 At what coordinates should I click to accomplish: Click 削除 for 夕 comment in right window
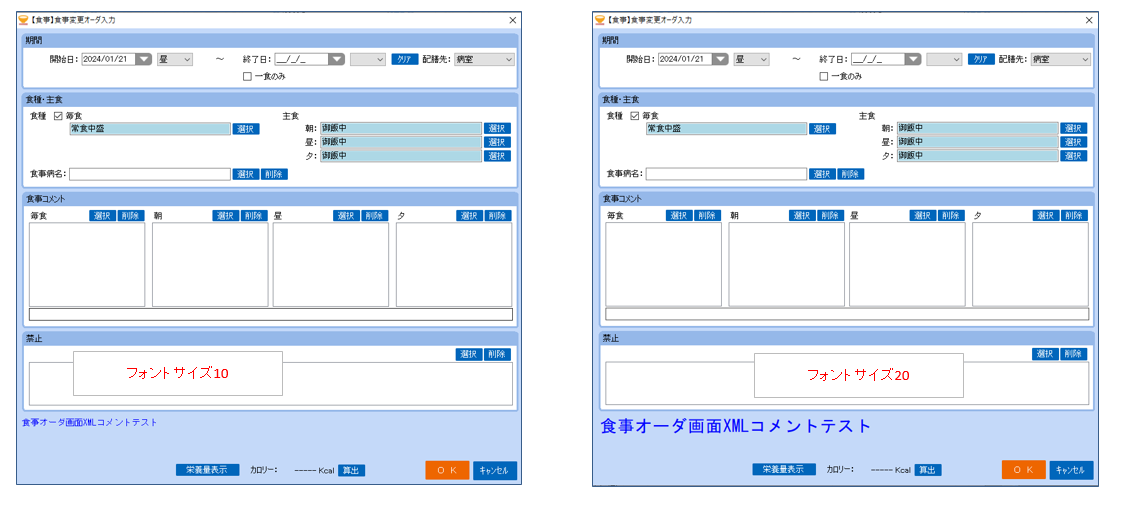click(1075, 215)
